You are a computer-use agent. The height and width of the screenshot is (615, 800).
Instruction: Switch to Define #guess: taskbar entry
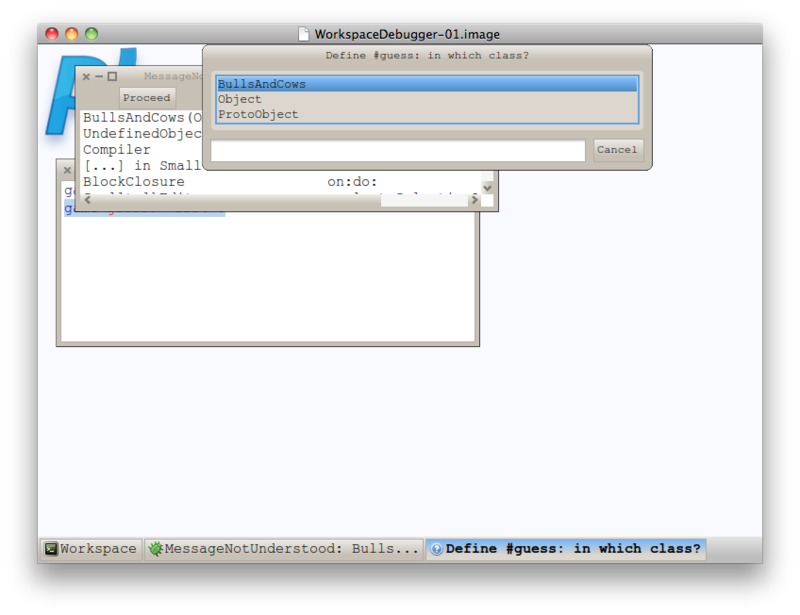[x=566, y=549]
